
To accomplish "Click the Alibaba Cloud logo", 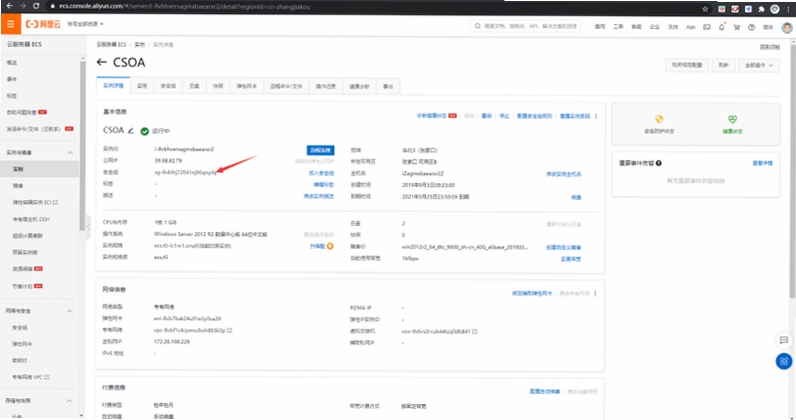I will click(x=43, y=24).
